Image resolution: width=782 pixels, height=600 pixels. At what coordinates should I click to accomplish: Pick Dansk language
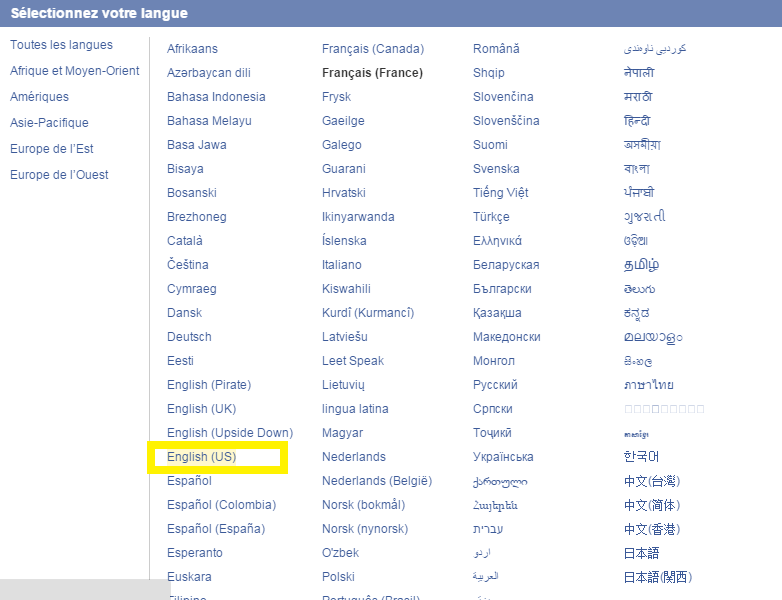pyautogui.click(x=185, y=313)
